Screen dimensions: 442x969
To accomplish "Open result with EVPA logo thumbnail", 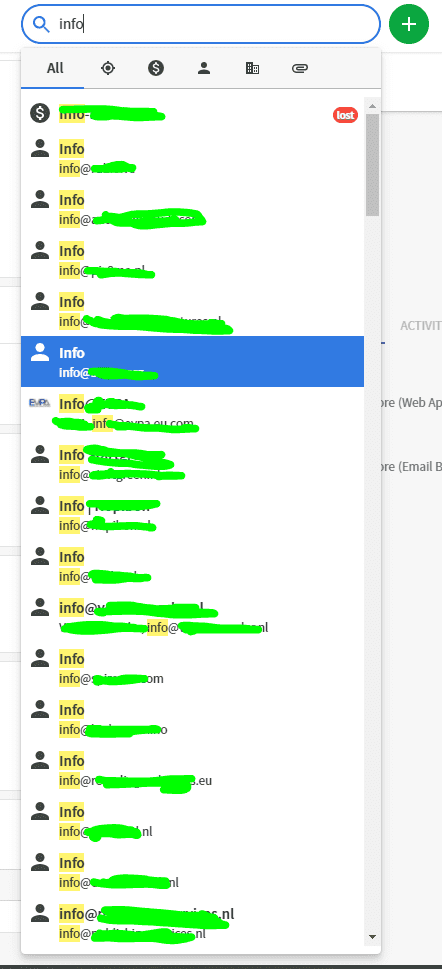I will (x=192, y=413).
